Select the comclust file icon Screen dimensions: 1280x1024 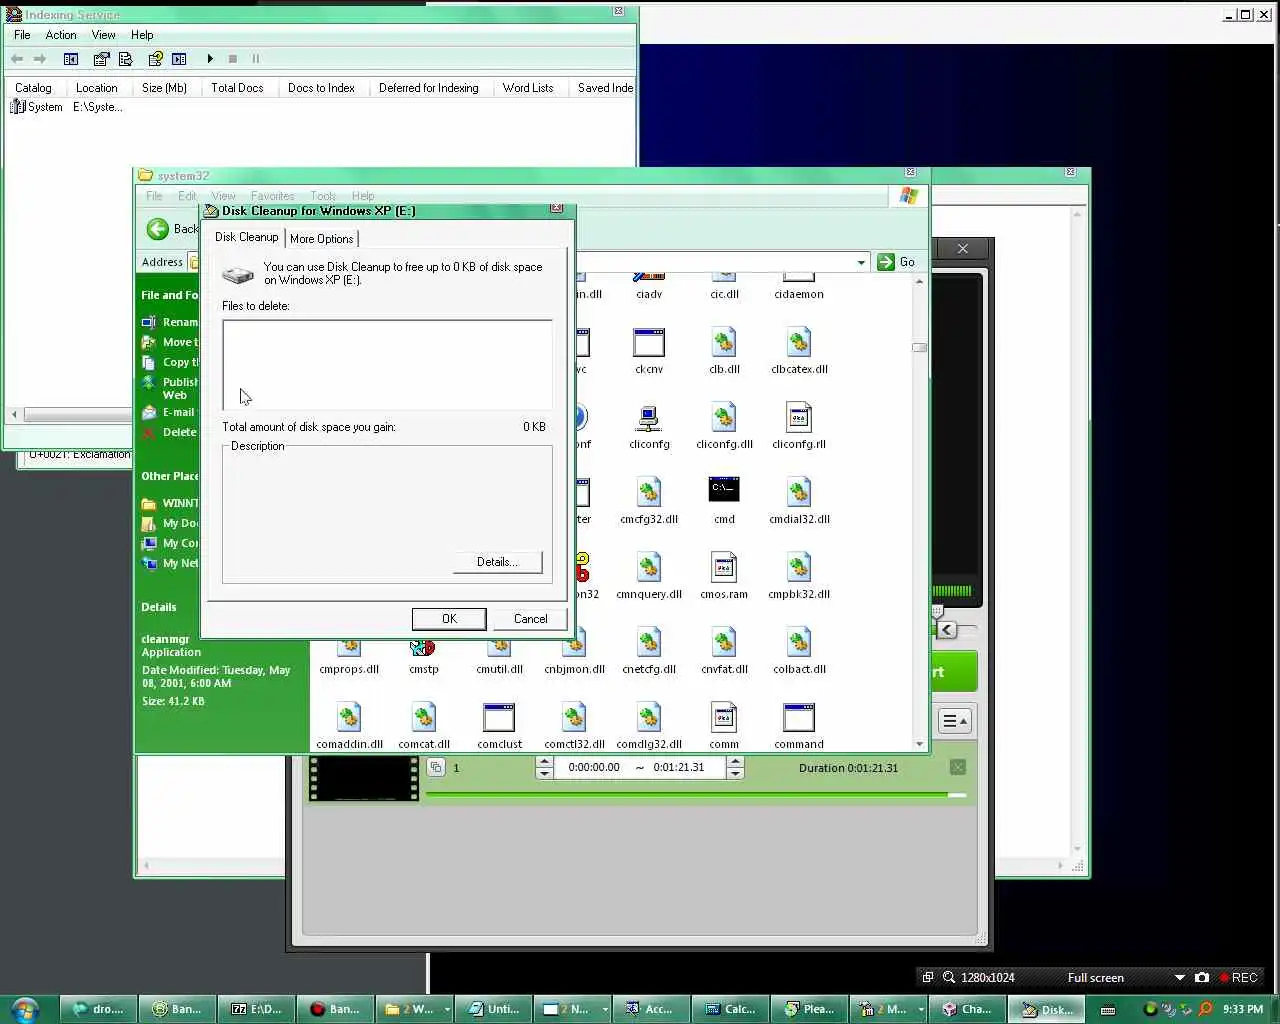pyautogui.click(x=499, y=718)
